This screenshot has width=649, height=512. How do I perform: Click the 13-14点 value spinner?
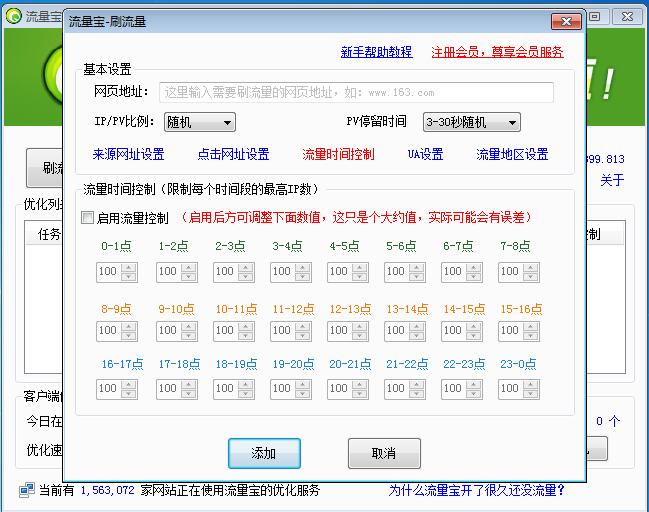tap(404, 331)
